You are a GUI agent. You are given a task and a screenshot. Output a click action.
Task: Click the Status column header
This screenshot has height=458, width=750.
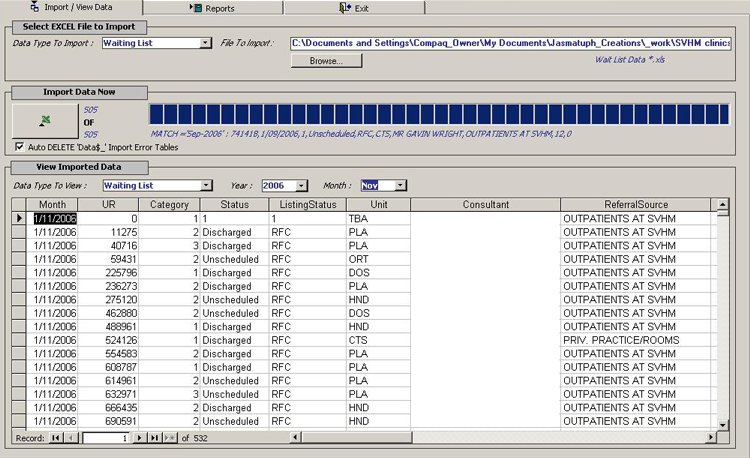click(x=234, y=205)
